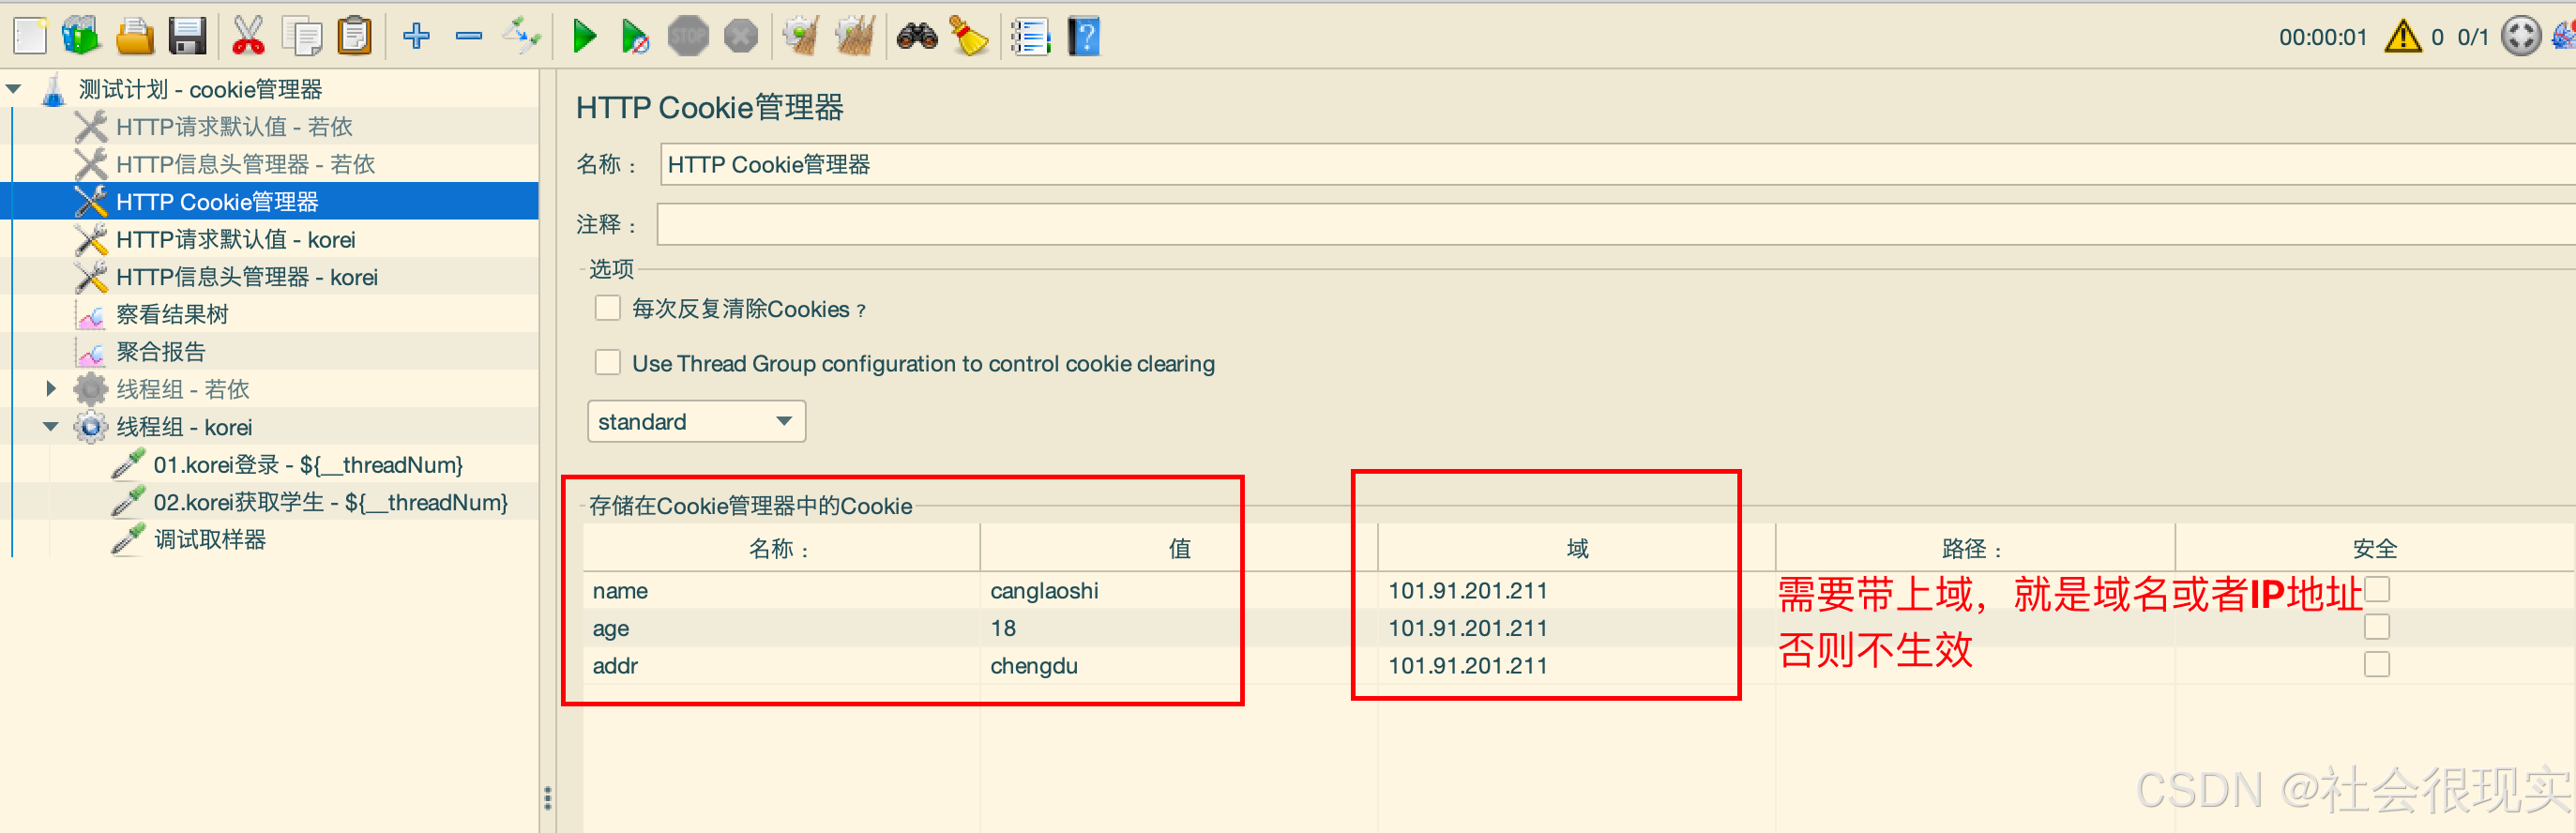The width and height of the screenshot is (2576, 833).
Task: Click the 安全 column header
Action: tap(2375, 548)
